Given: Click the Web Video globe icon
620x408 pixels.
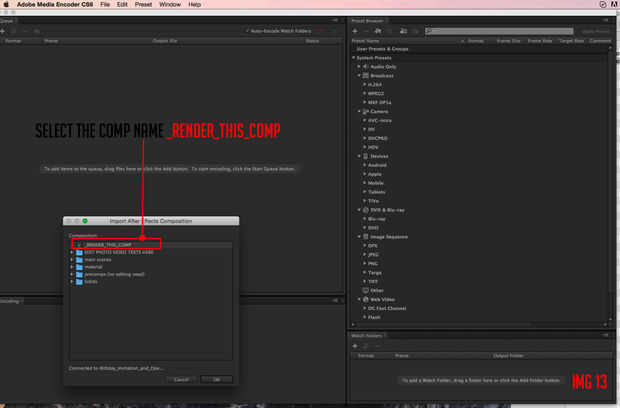Looking at the screenshot, I should click(x=366, y=299).
